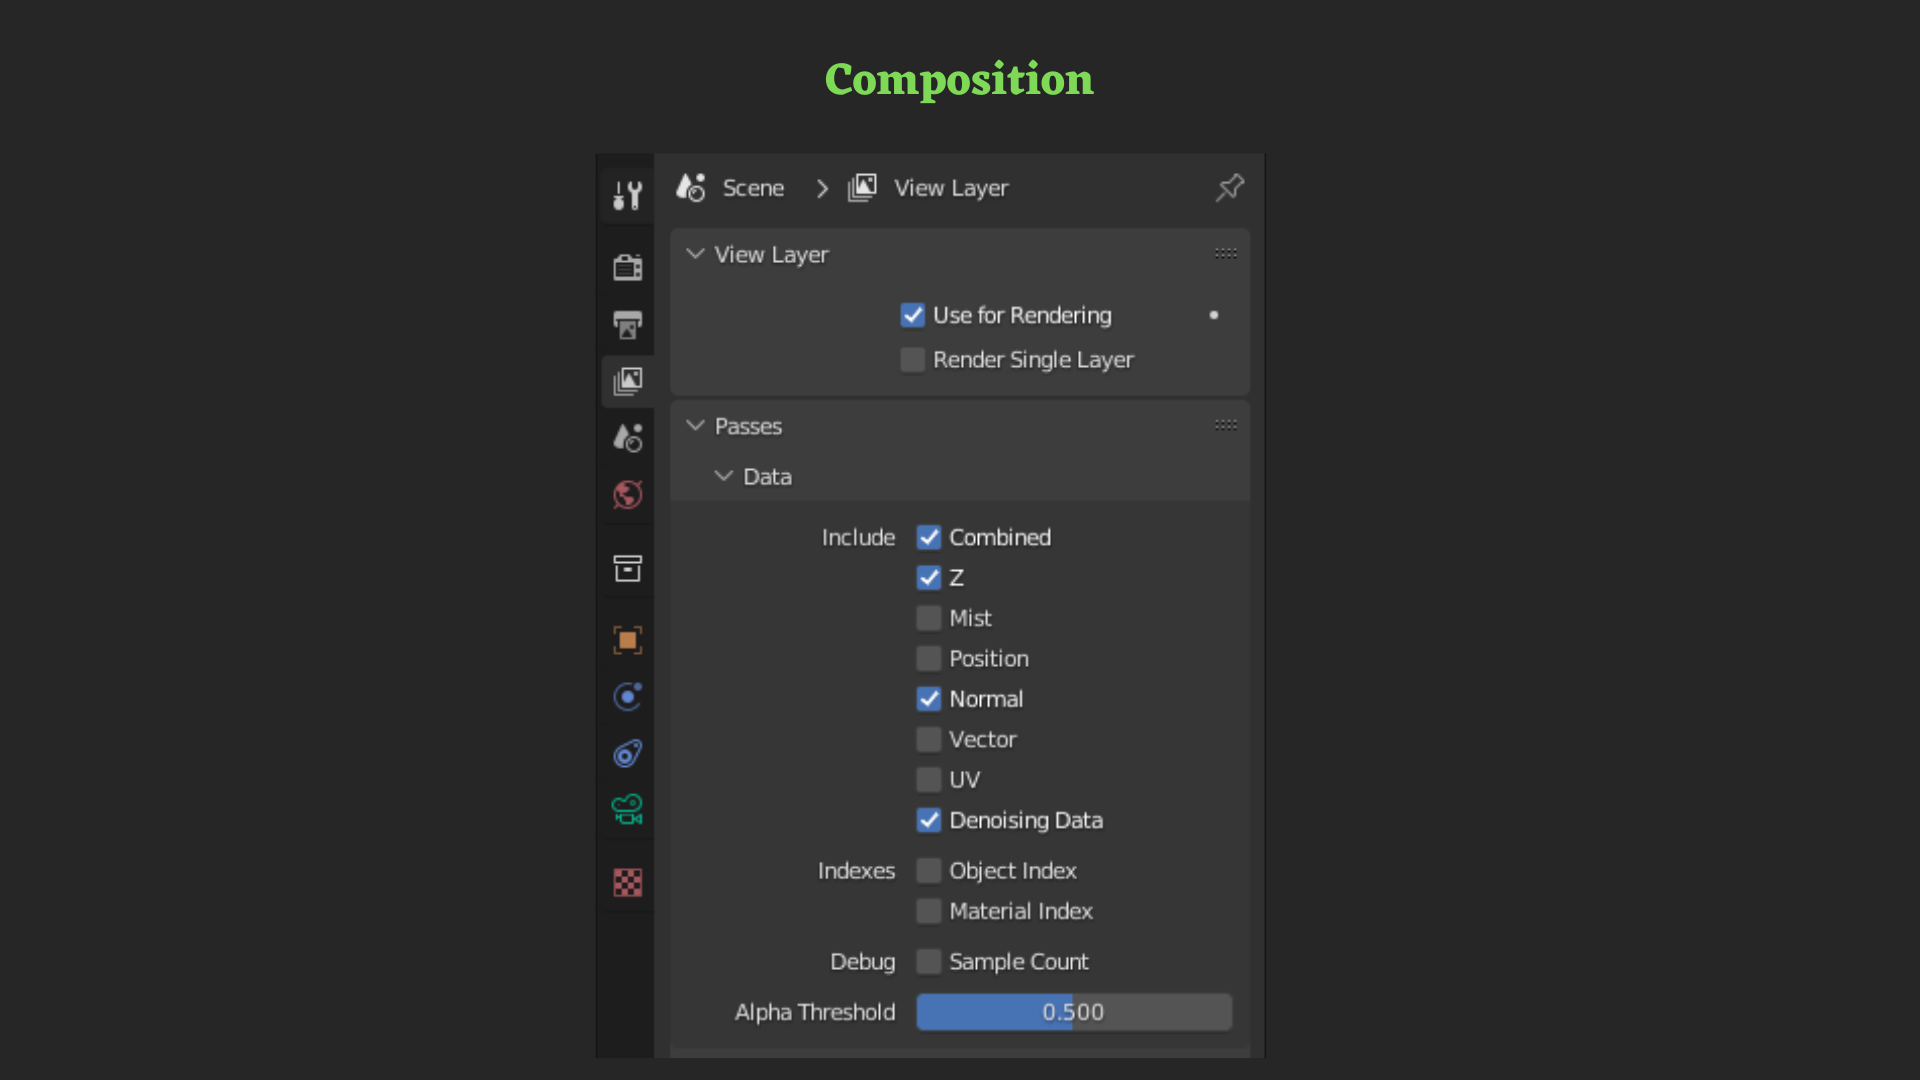This screenshot has width=1920, height=1080.
Task: Uncheck the Z pass
Action: 929,578
